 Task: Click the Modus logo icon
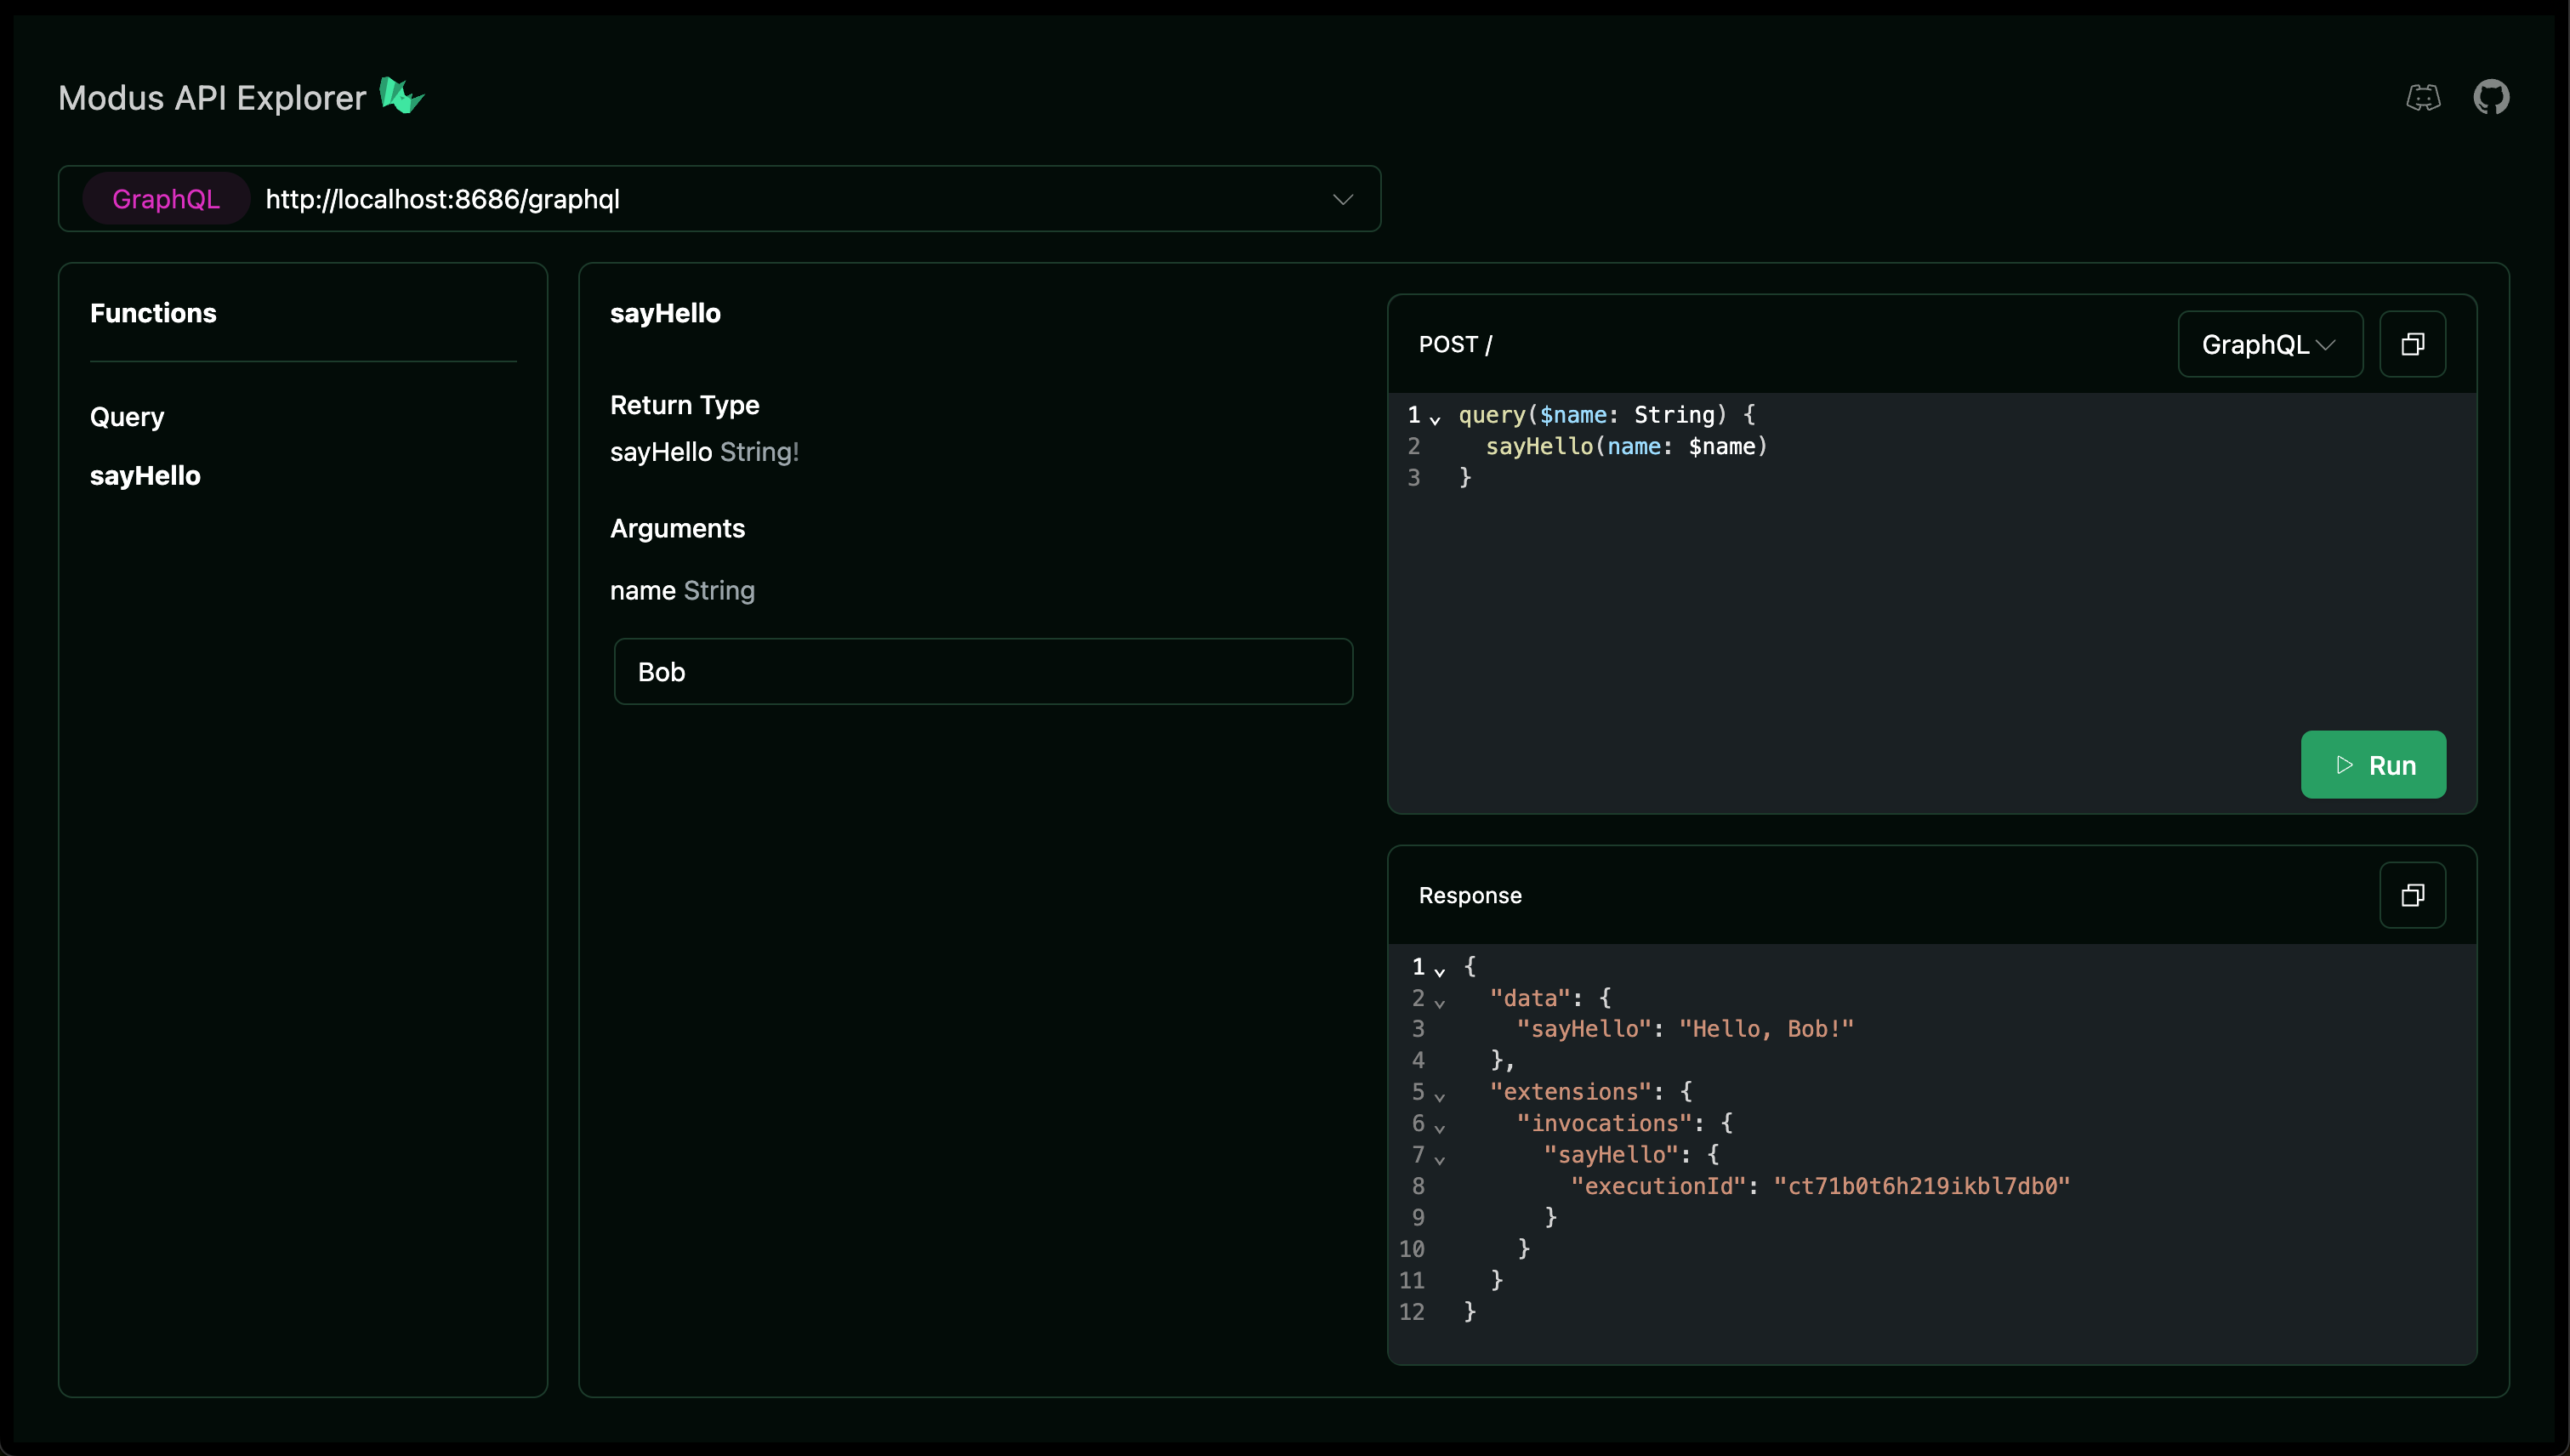[402, 96]
